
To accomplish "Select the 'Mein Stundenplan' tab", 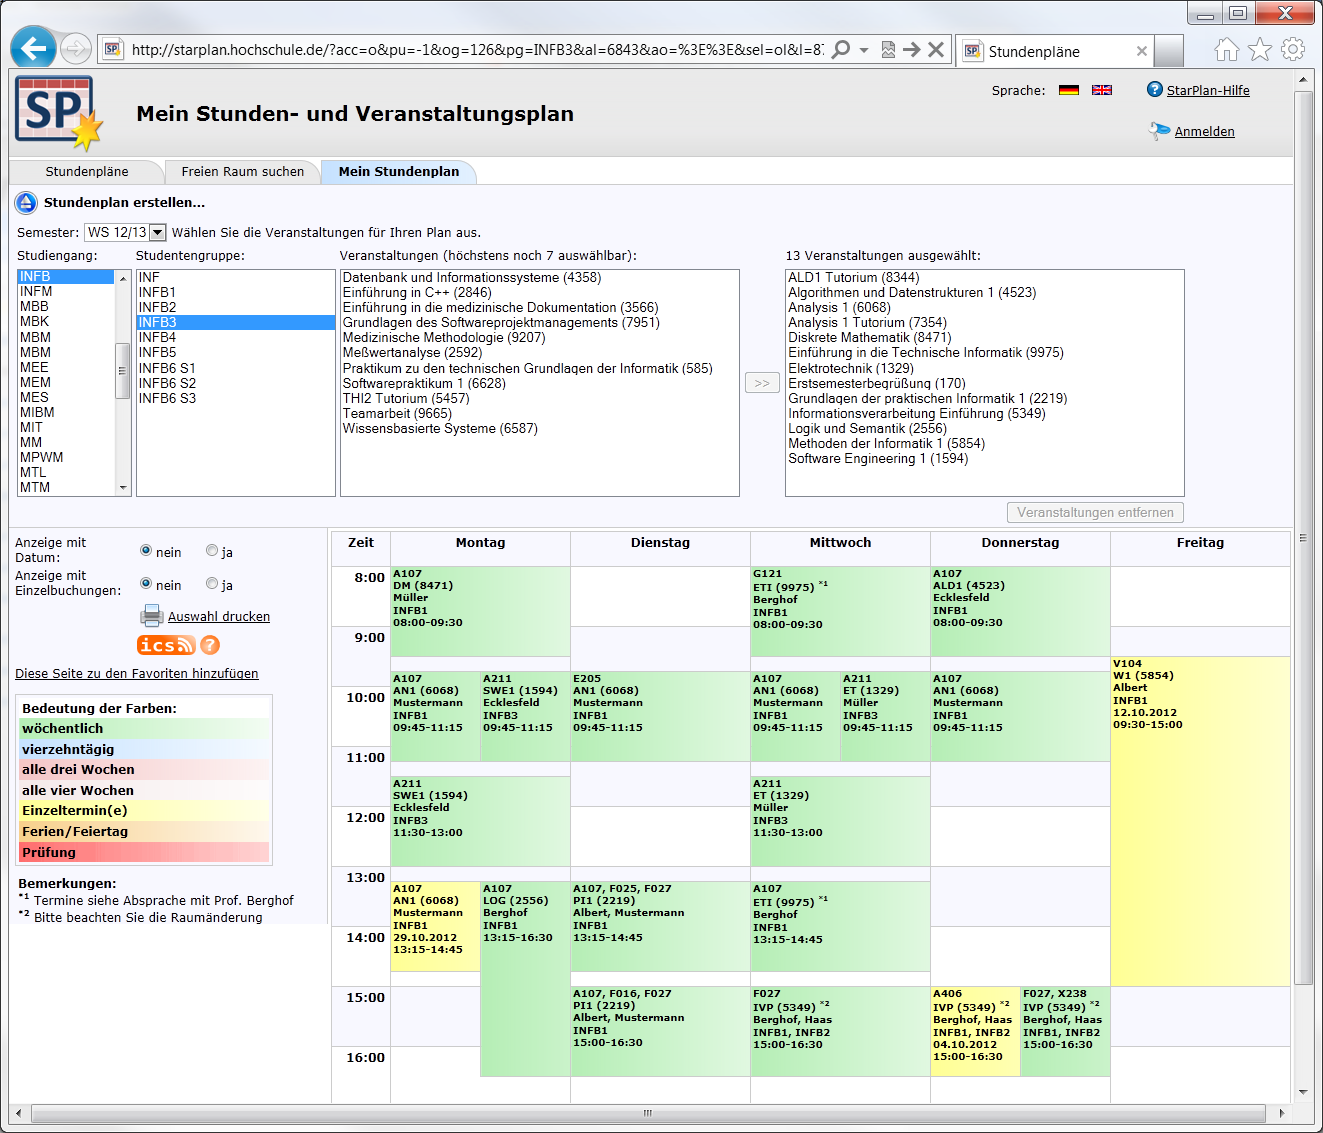I will pos(399,172).
